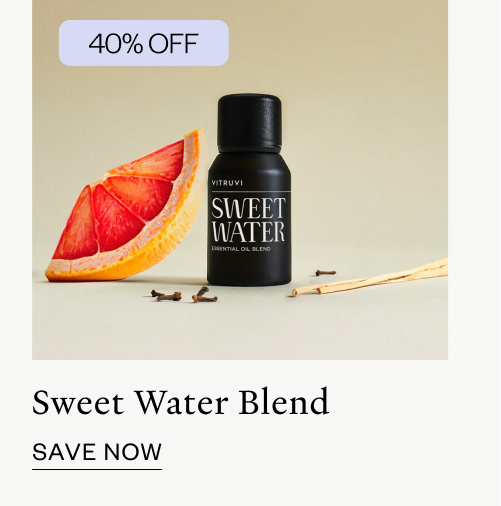This screenshot has width=501, height=506.
Task: Click the Essential Oil Blend text on bottle
Action: (241, 249)
